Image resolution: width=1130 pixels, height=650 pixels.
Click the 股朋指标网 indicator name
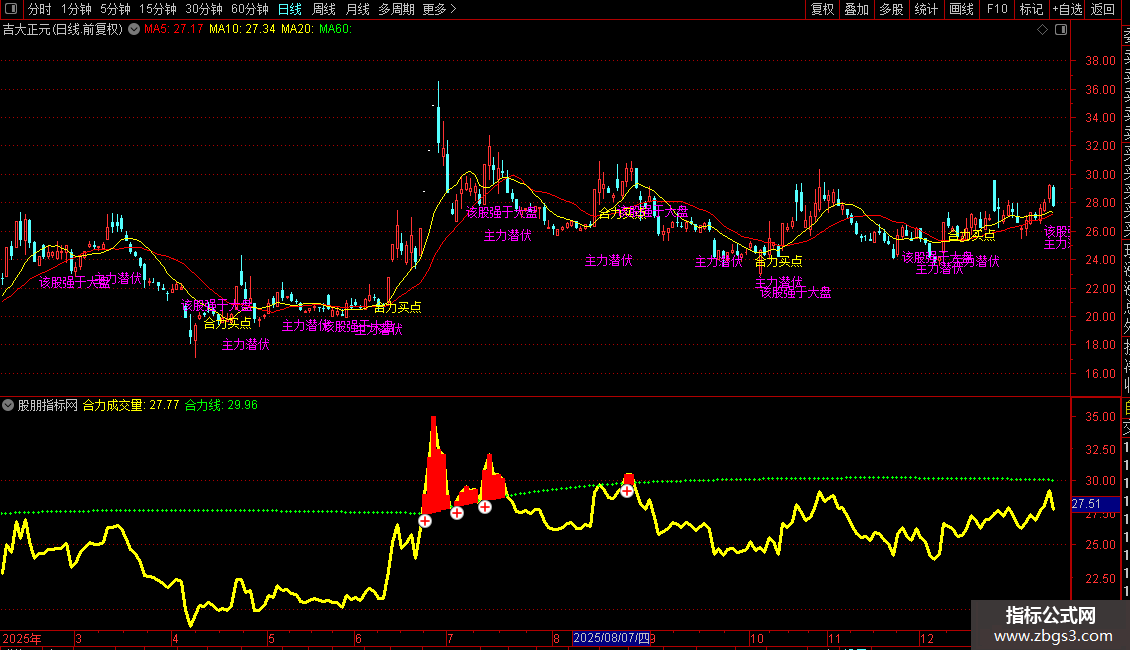click(x=48, y=405)
